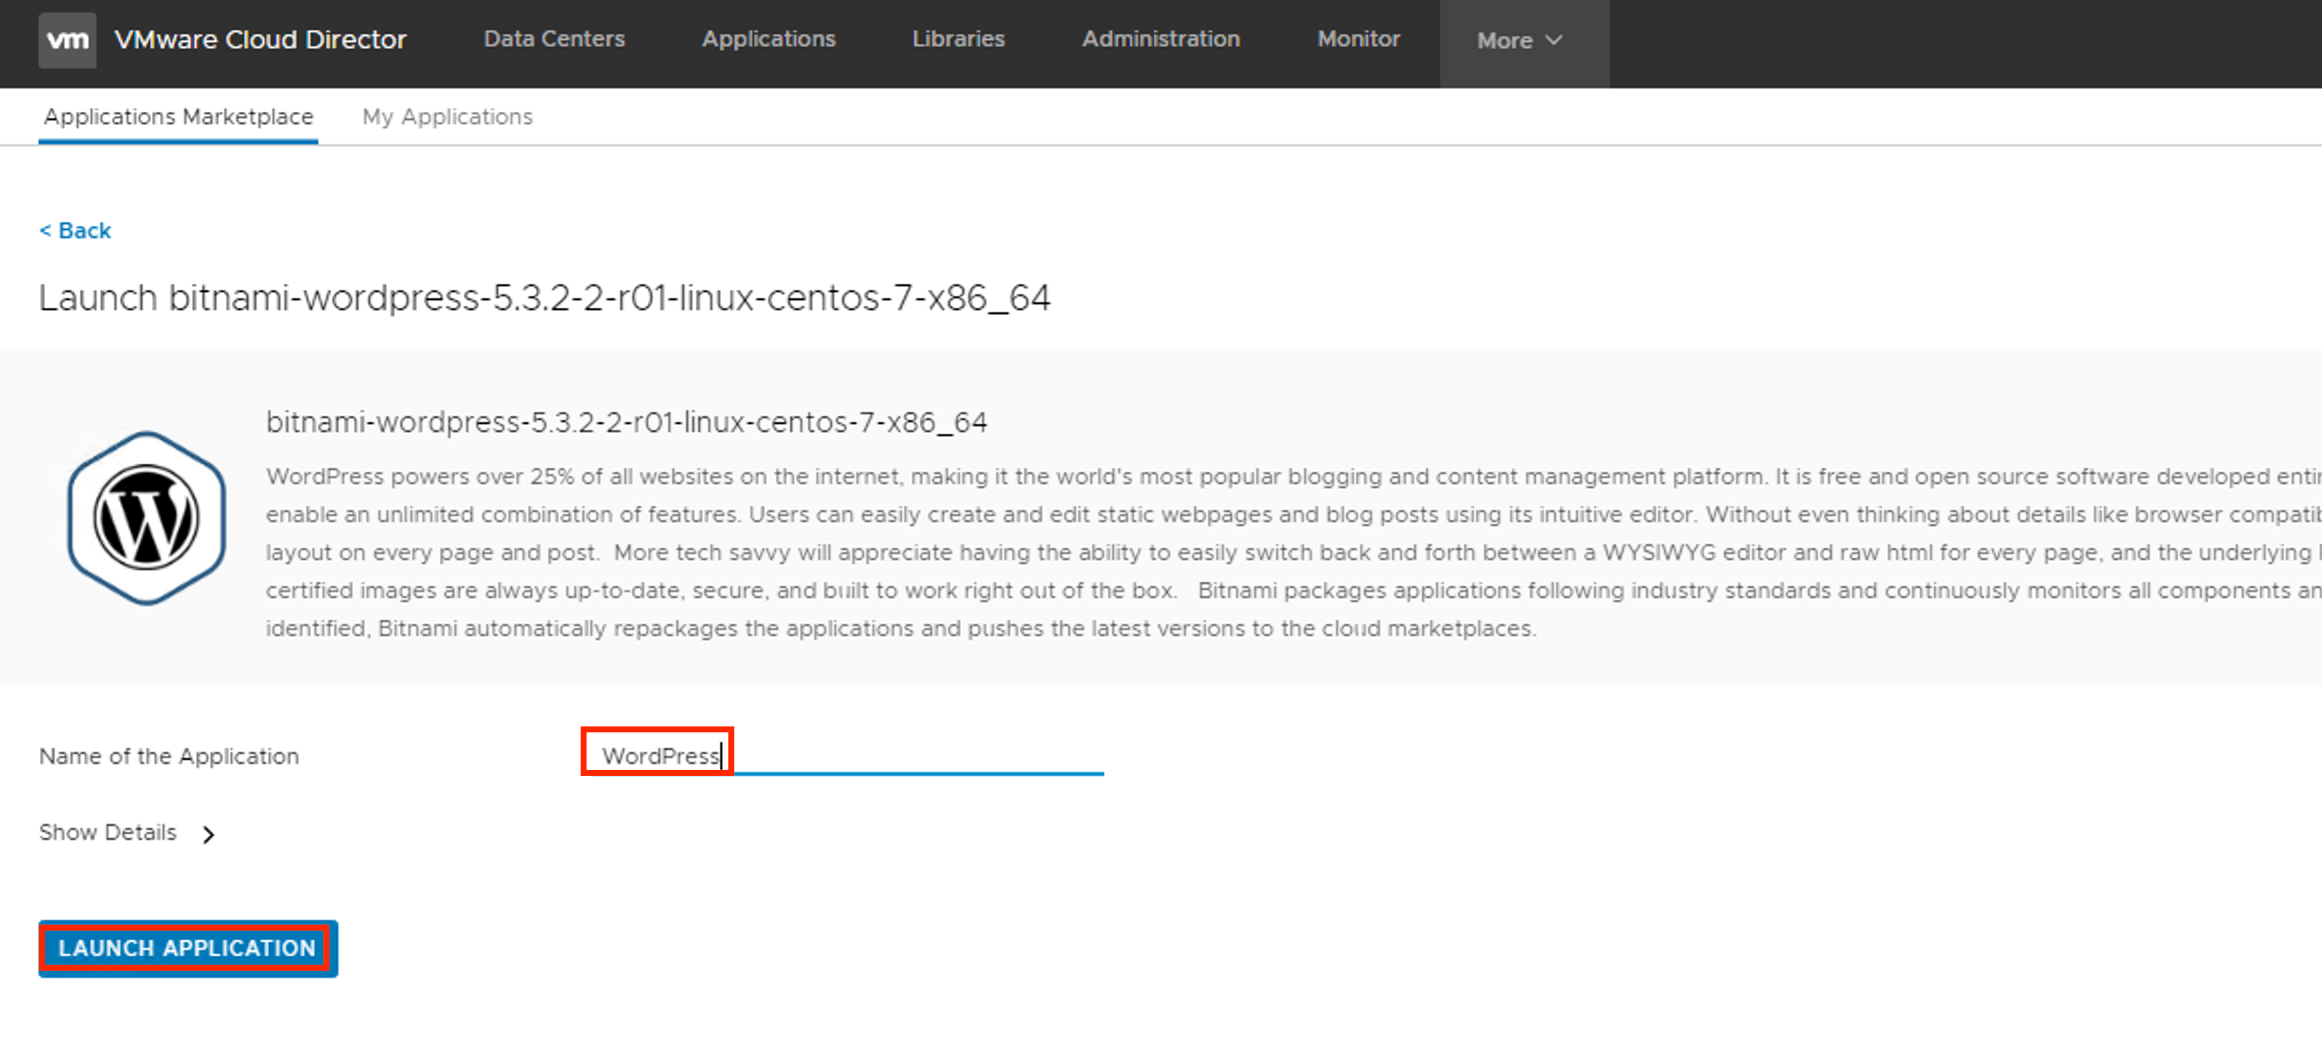Screen dimensions: 2322x1038
Task: Expand the Show Details label
Action: [x=108, y=833]
